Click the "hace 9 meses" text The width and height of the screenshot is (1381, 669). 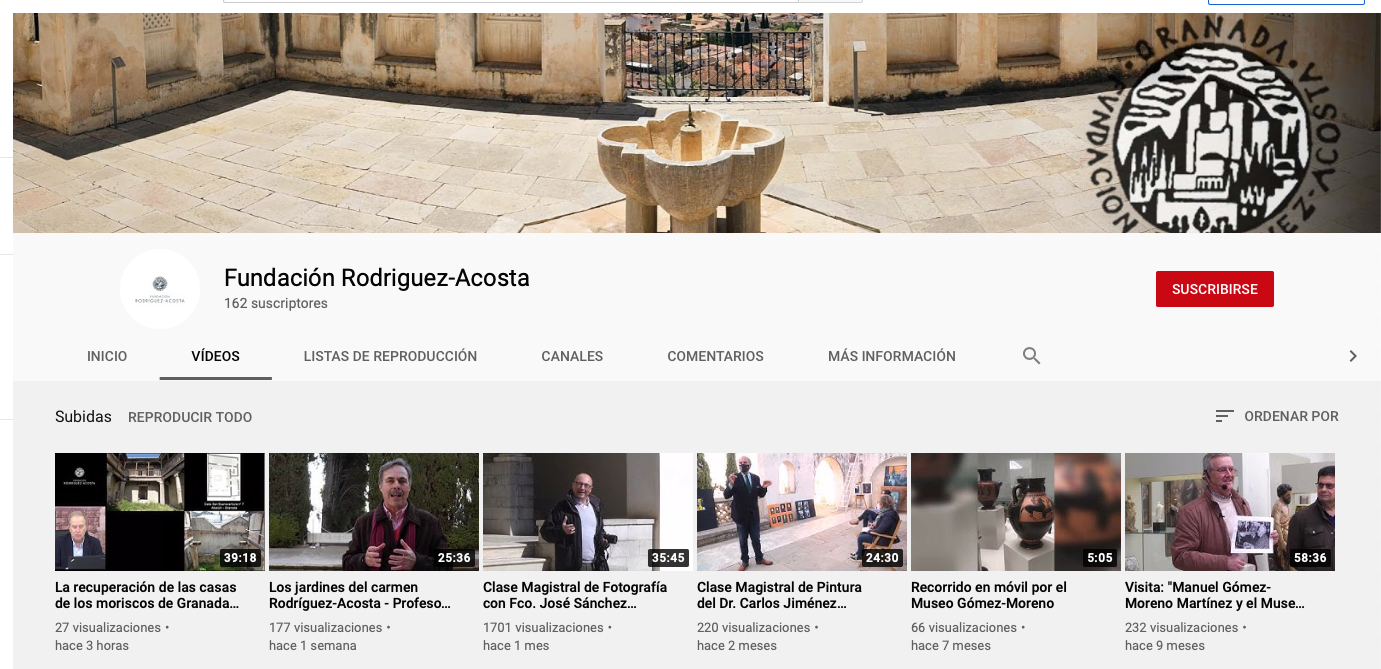tap(1165, 646)
